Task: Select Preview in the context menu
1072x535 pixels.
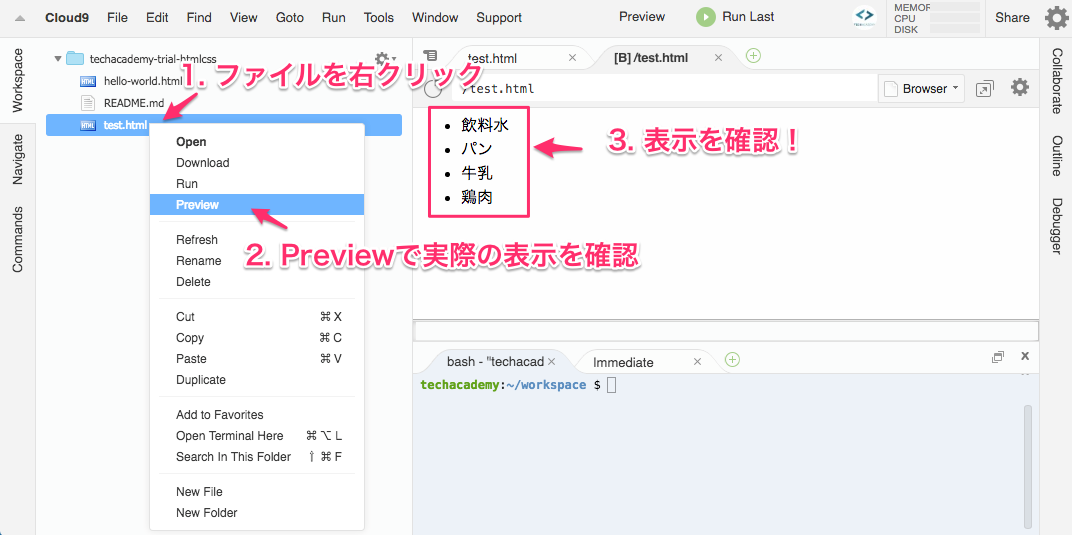Action: coord(197,205)
